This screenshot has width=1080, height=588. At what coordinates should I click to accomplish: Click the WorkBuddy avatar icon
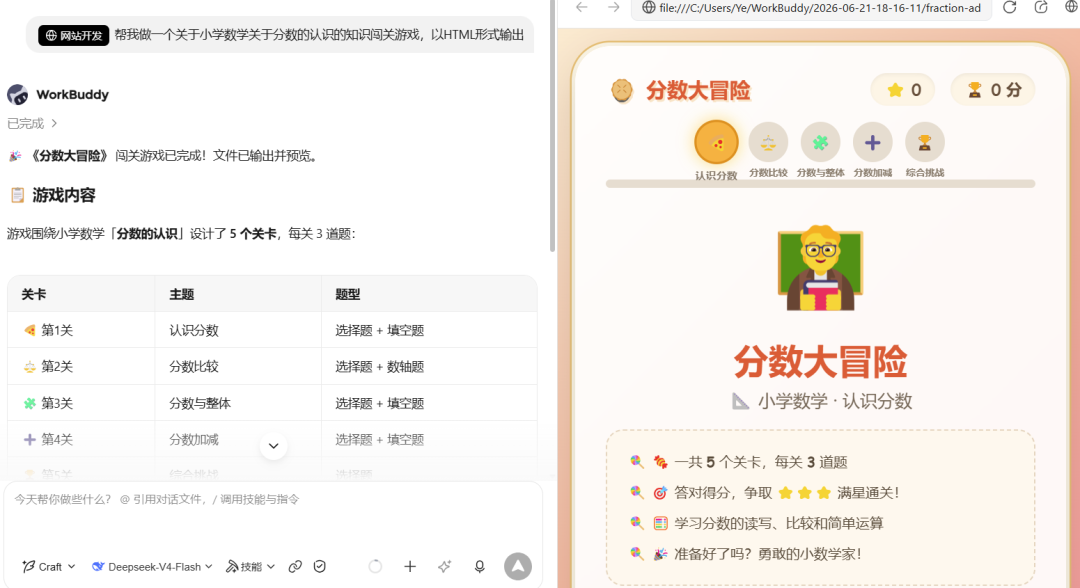tap(18, 94)
